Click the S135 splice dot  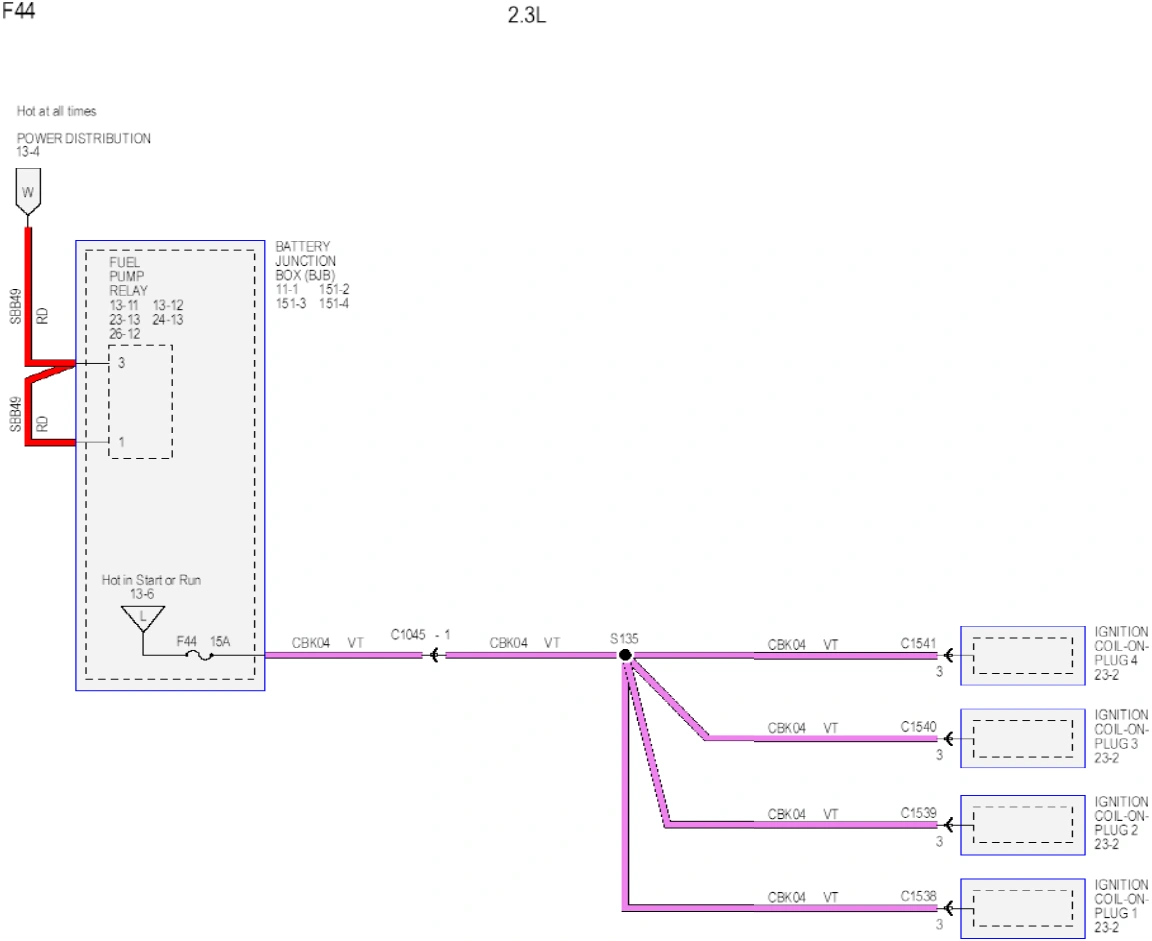[625, 655]
